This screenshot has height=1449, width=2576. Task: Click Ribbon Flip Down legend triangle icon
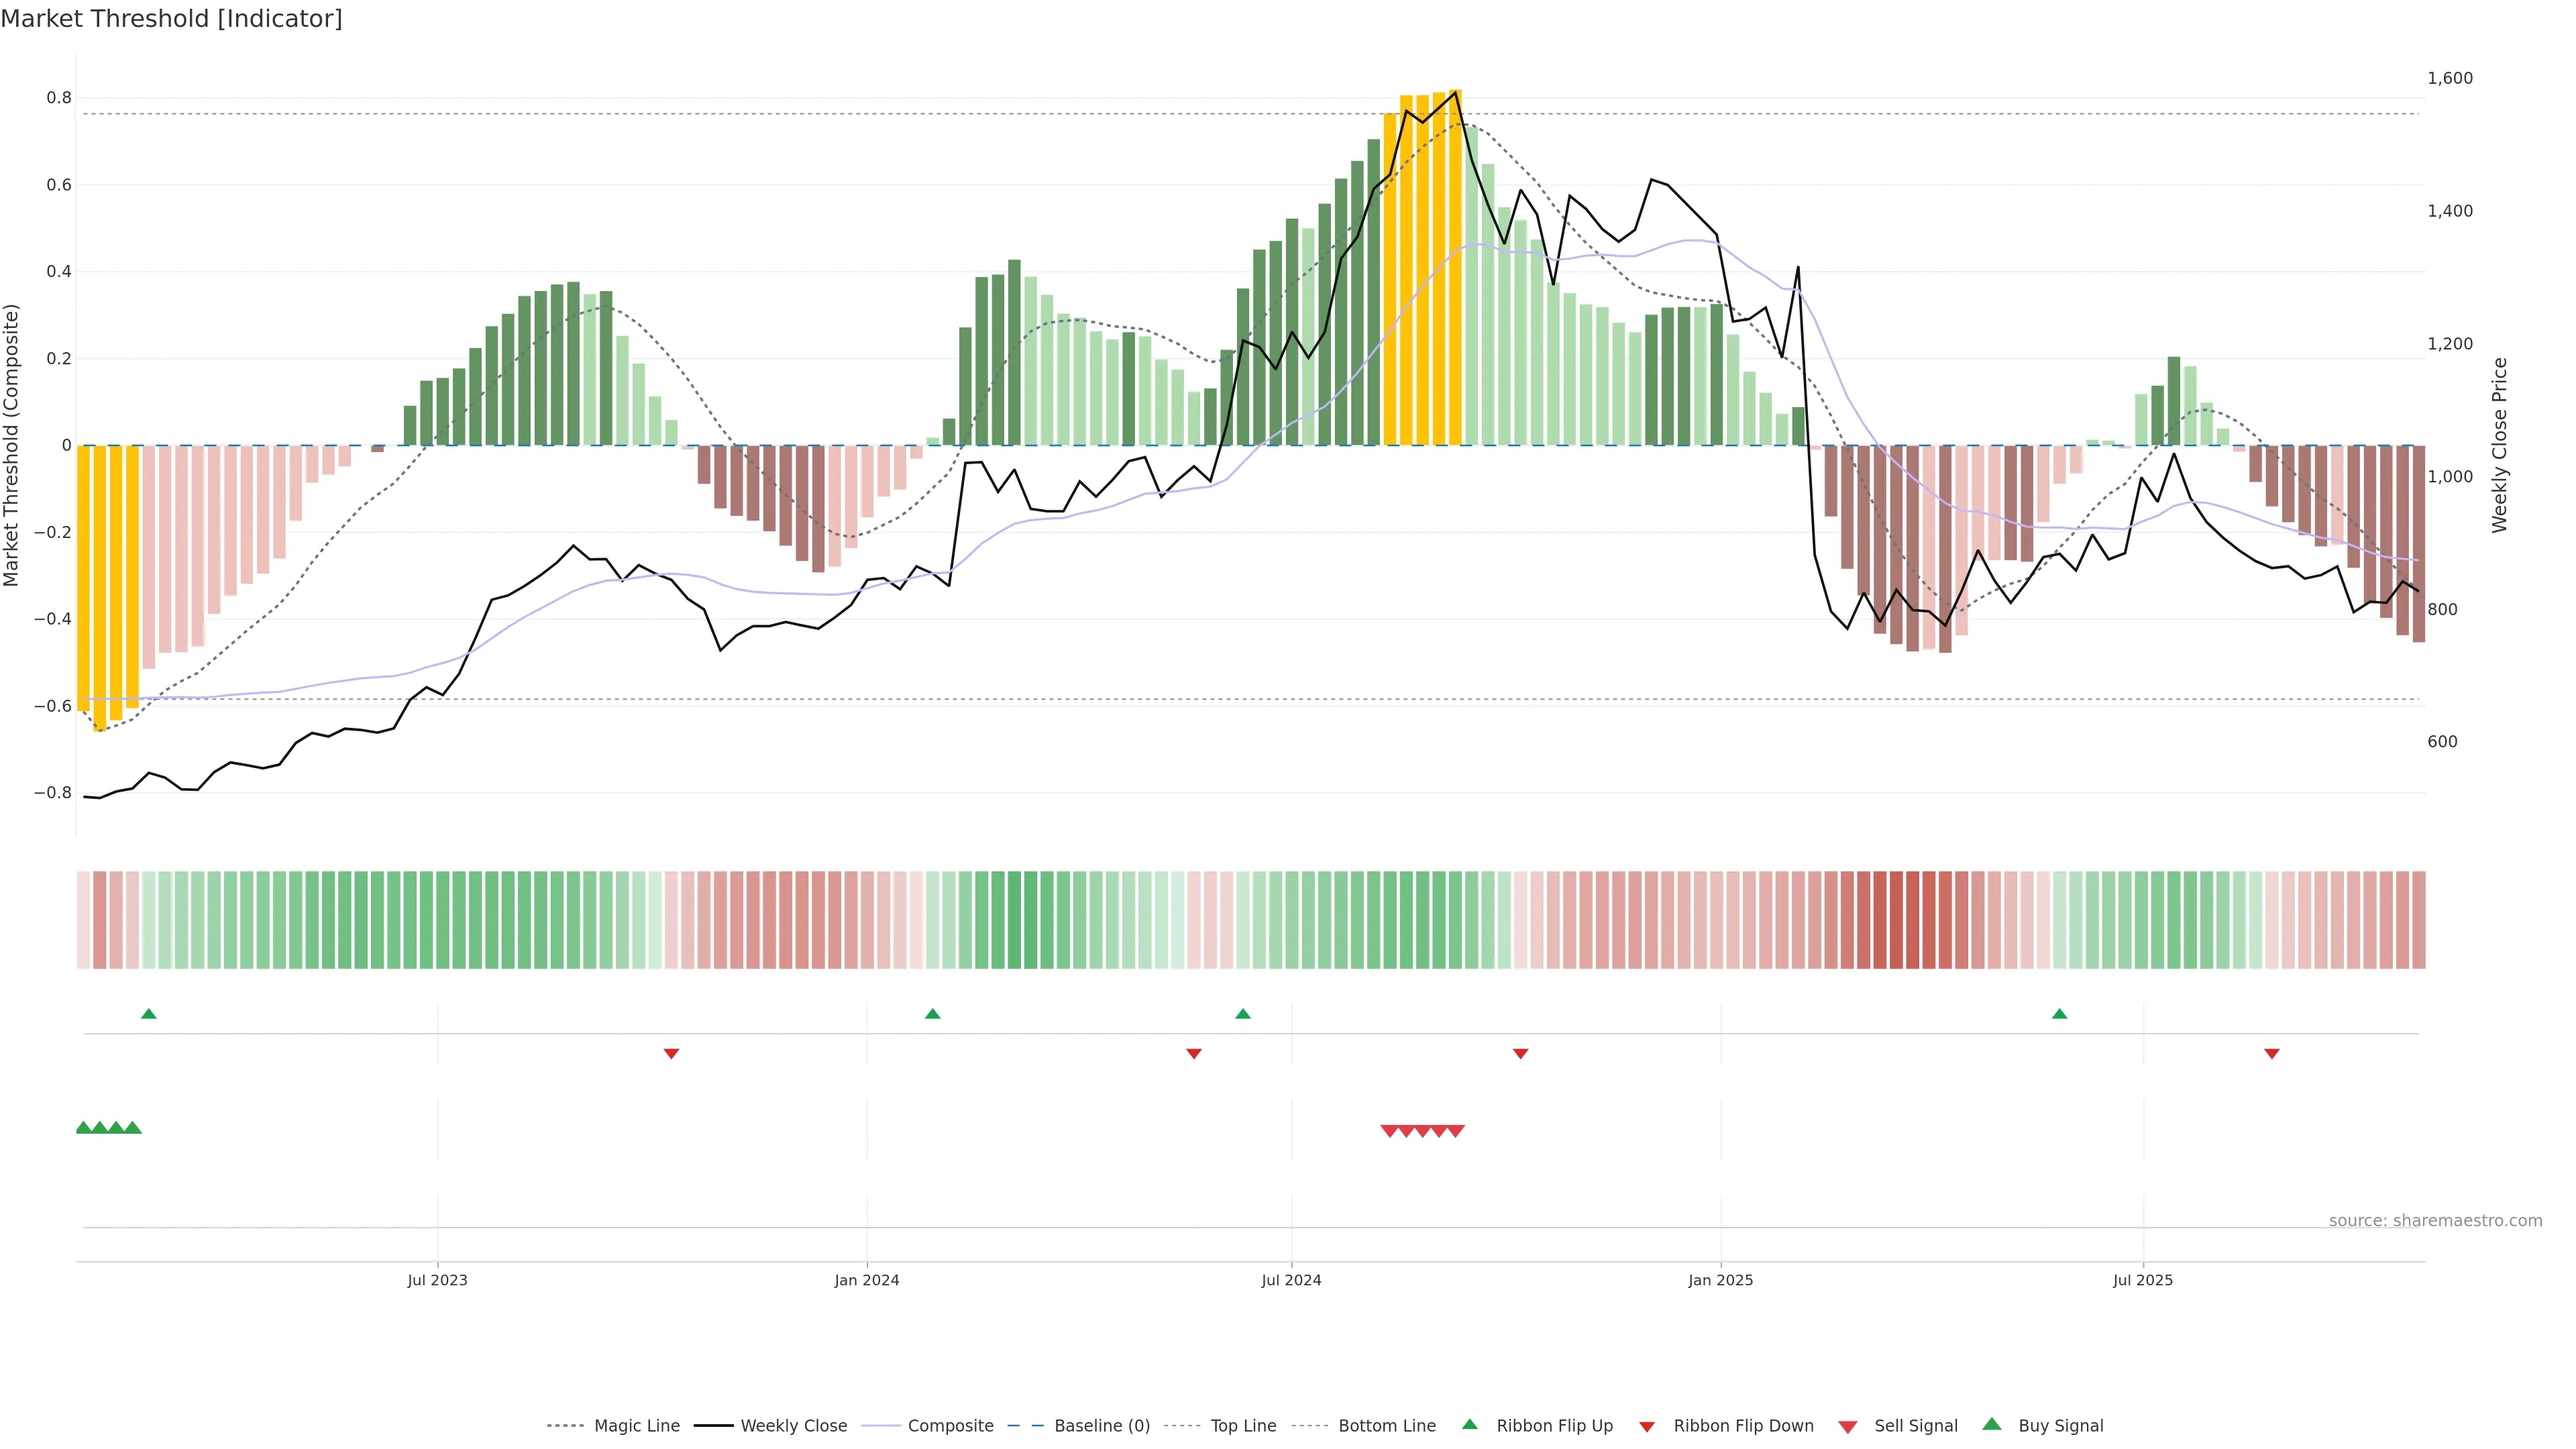(1647, 1427)
